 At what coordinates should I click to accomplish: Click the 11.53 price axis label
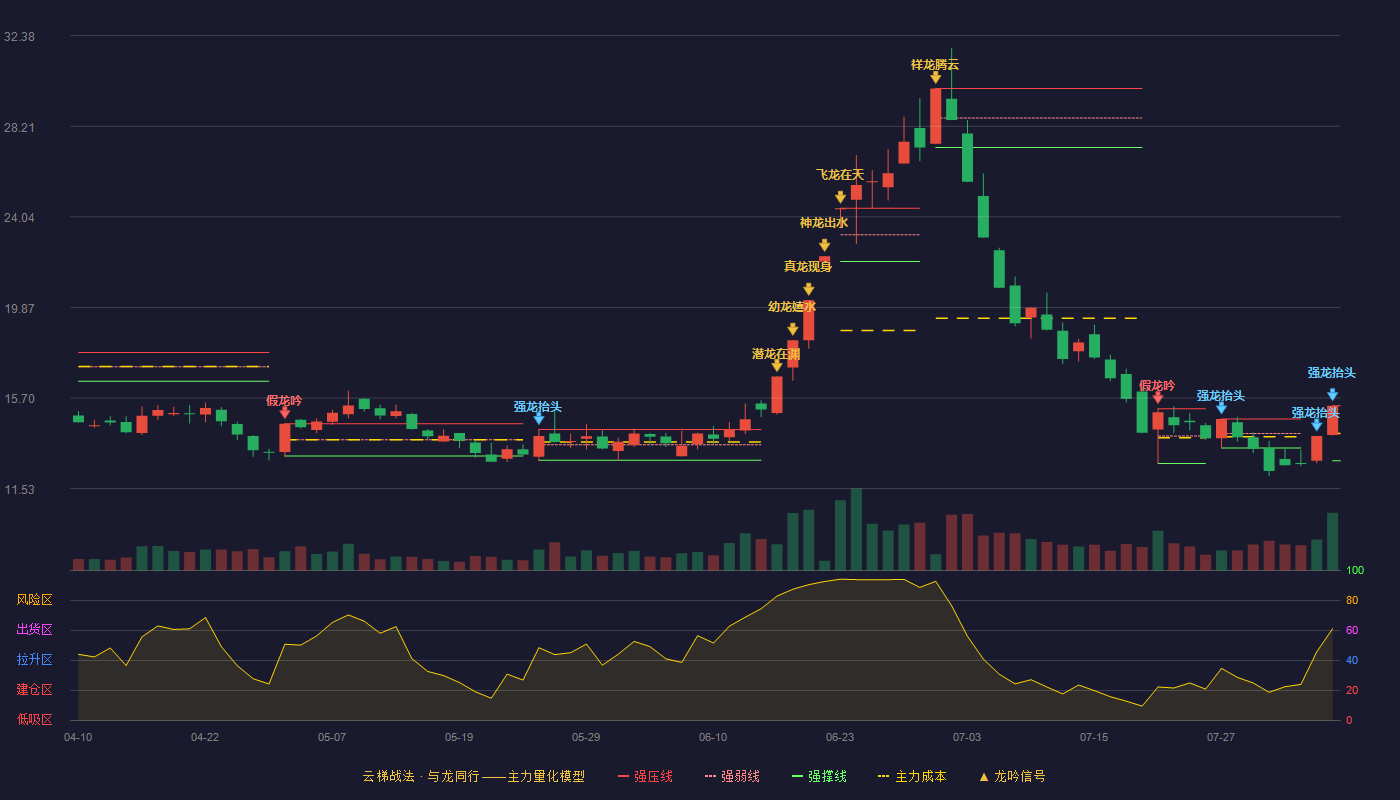19,490
